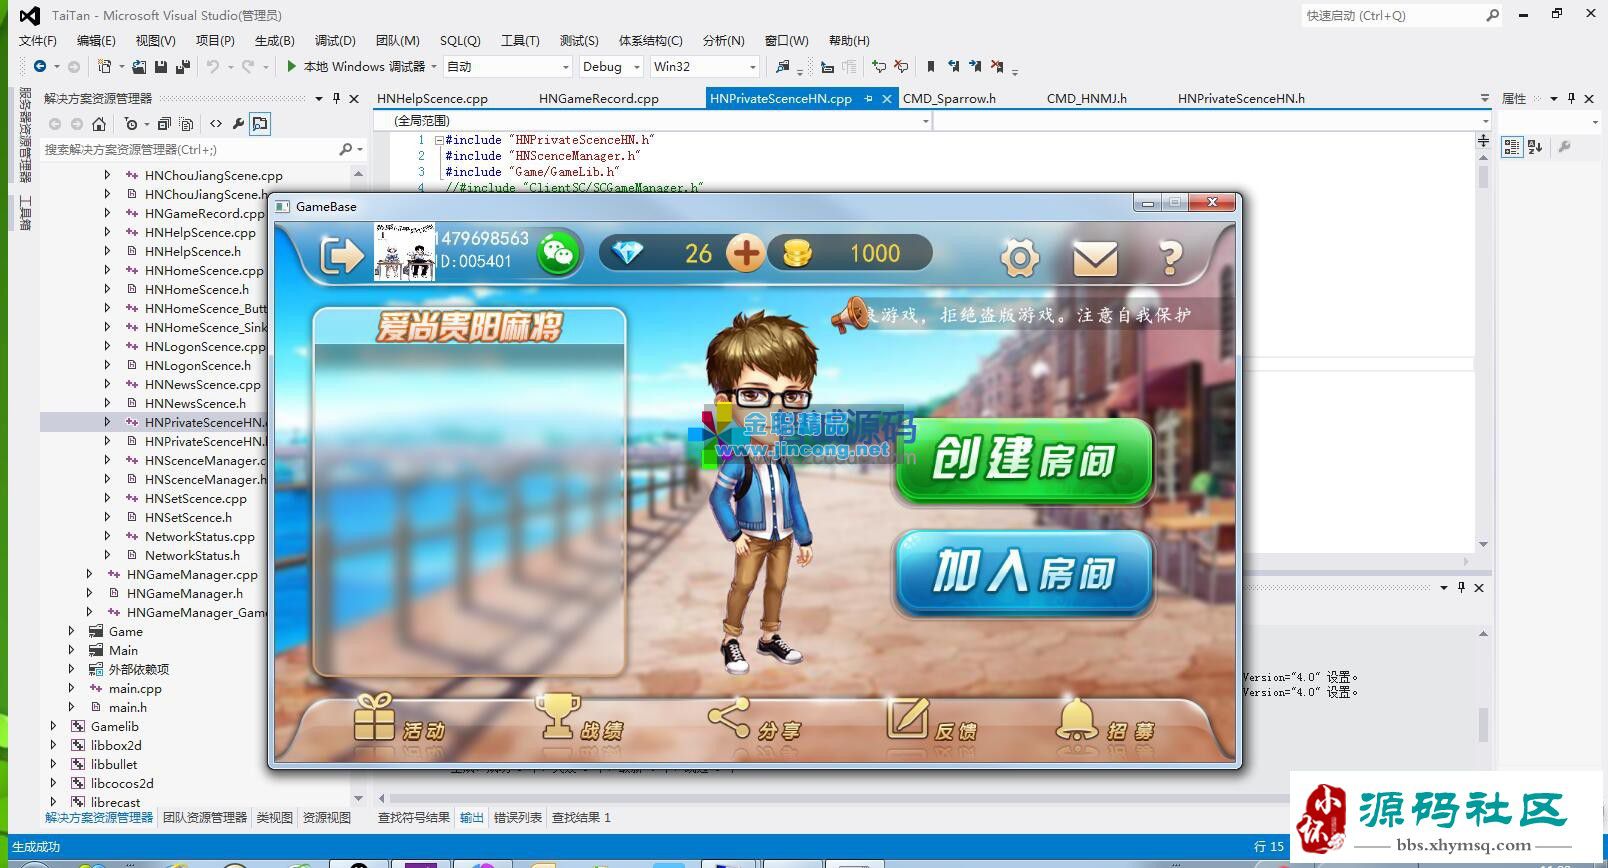Select NetworkStatus.h in solution tree
The height and width of the screenshot is (868, 1608).
tap(192, 555)
